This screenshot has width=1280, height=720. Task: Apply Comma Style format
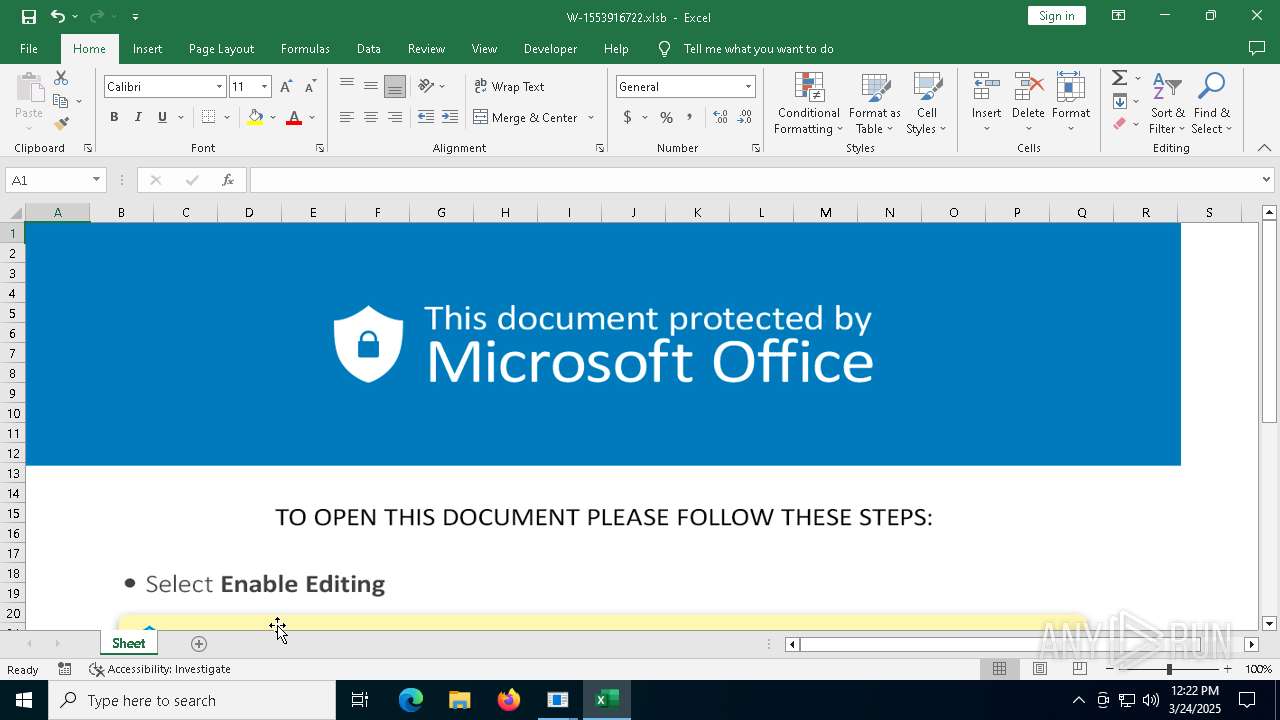point(690,117)
